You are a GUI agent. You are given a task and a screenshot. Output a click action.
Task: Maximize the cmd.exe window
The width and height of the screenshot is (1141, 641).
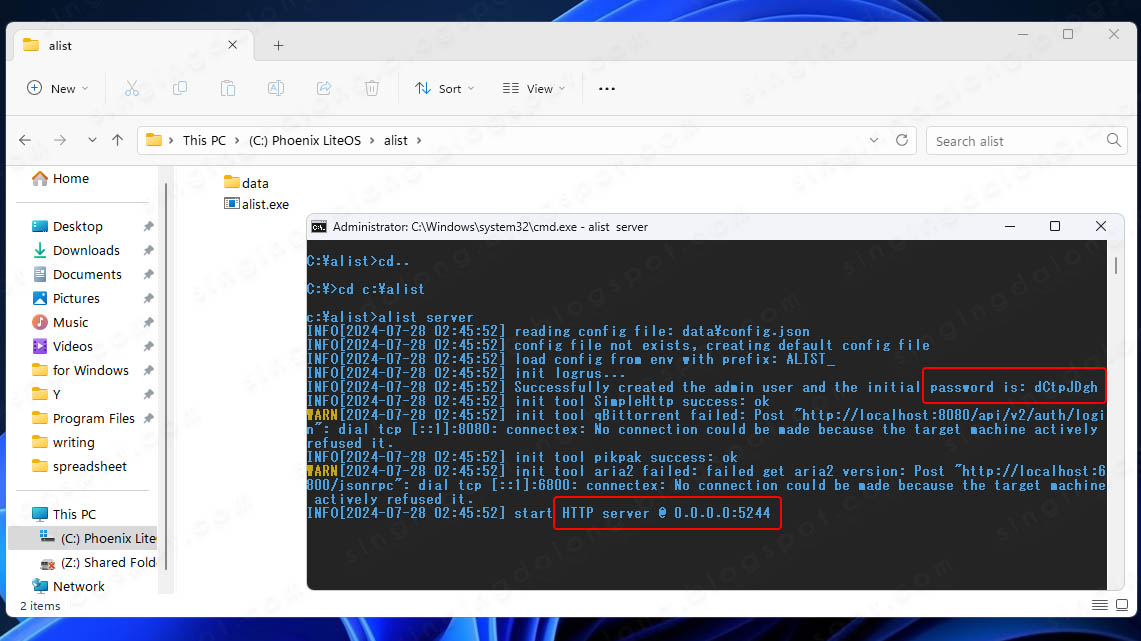(1054, 226)
